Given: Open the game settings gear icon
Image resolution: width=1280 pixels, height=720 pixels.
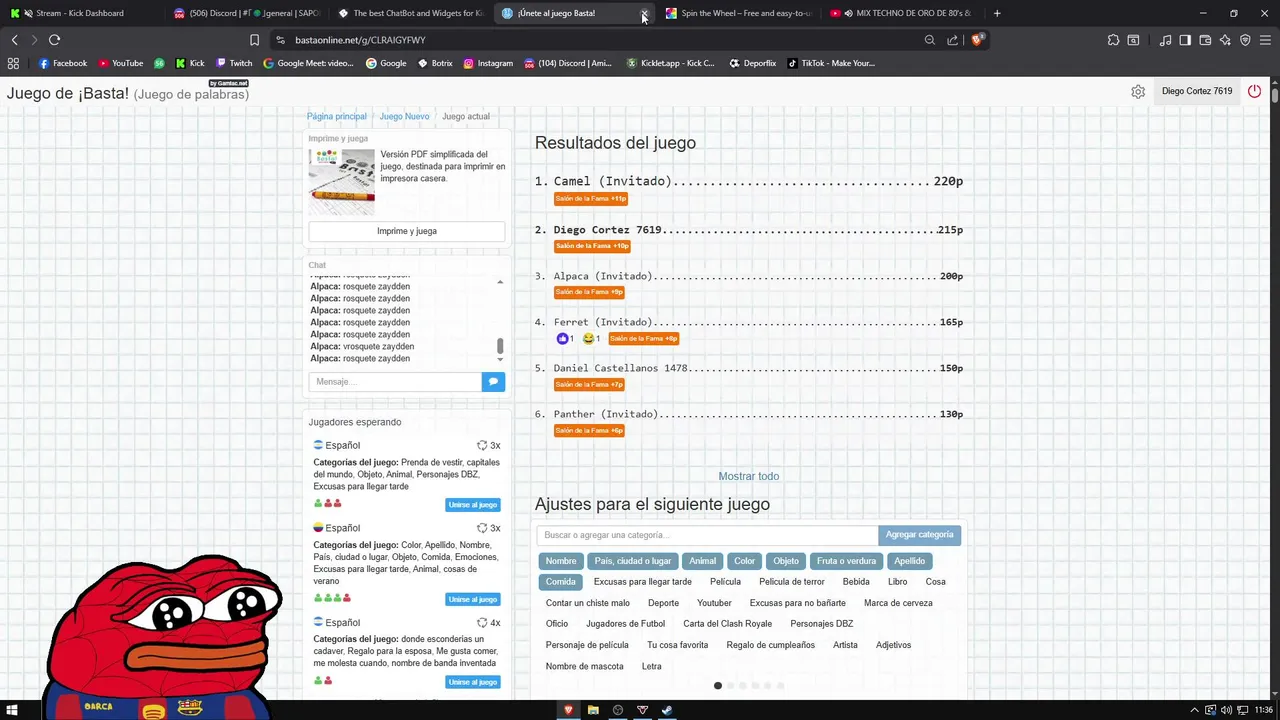Looking at the screenshot, I should 1138,91.
